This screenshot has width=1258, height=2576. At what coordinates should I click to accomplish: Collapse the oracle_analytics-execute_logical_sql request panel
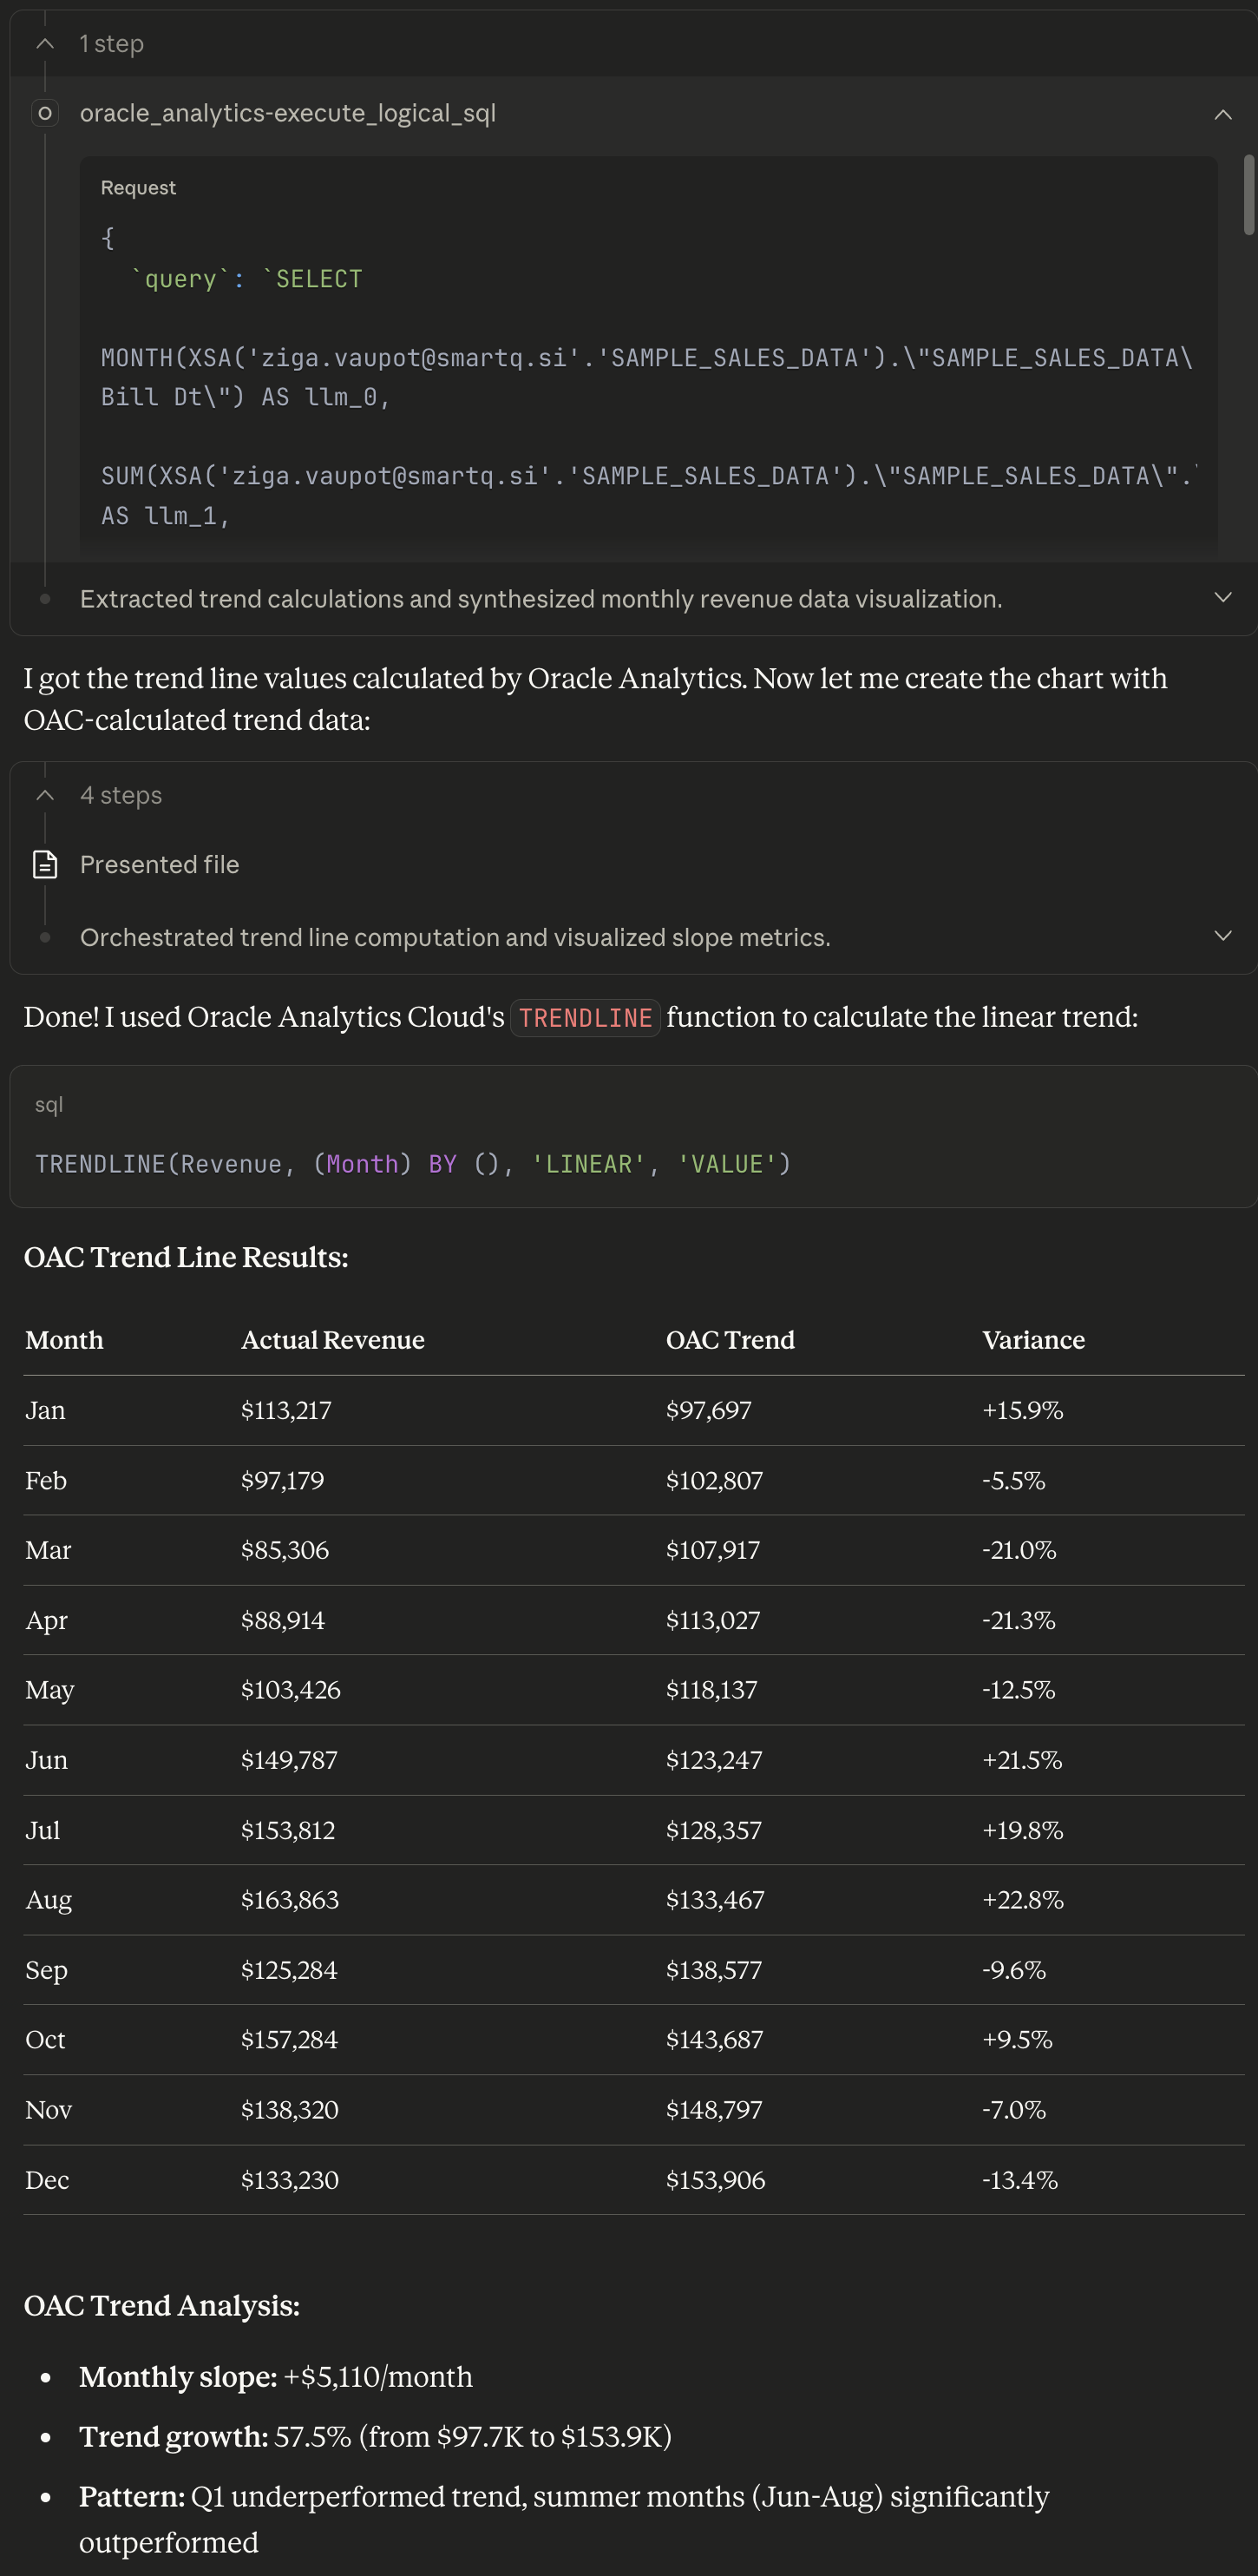click(x=1225, y=115)
